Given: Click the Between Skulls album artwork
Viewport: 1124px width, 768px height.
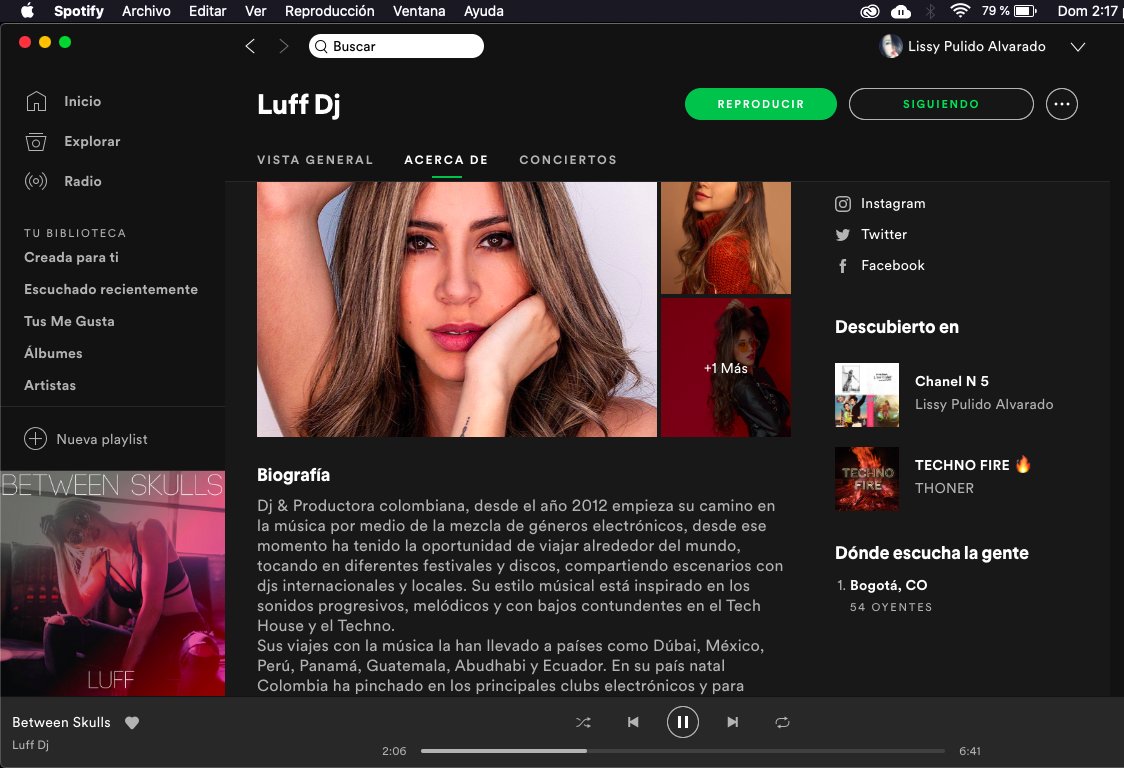Looking at the screenshot, I should pyautogui.click(x=113, y=583).
